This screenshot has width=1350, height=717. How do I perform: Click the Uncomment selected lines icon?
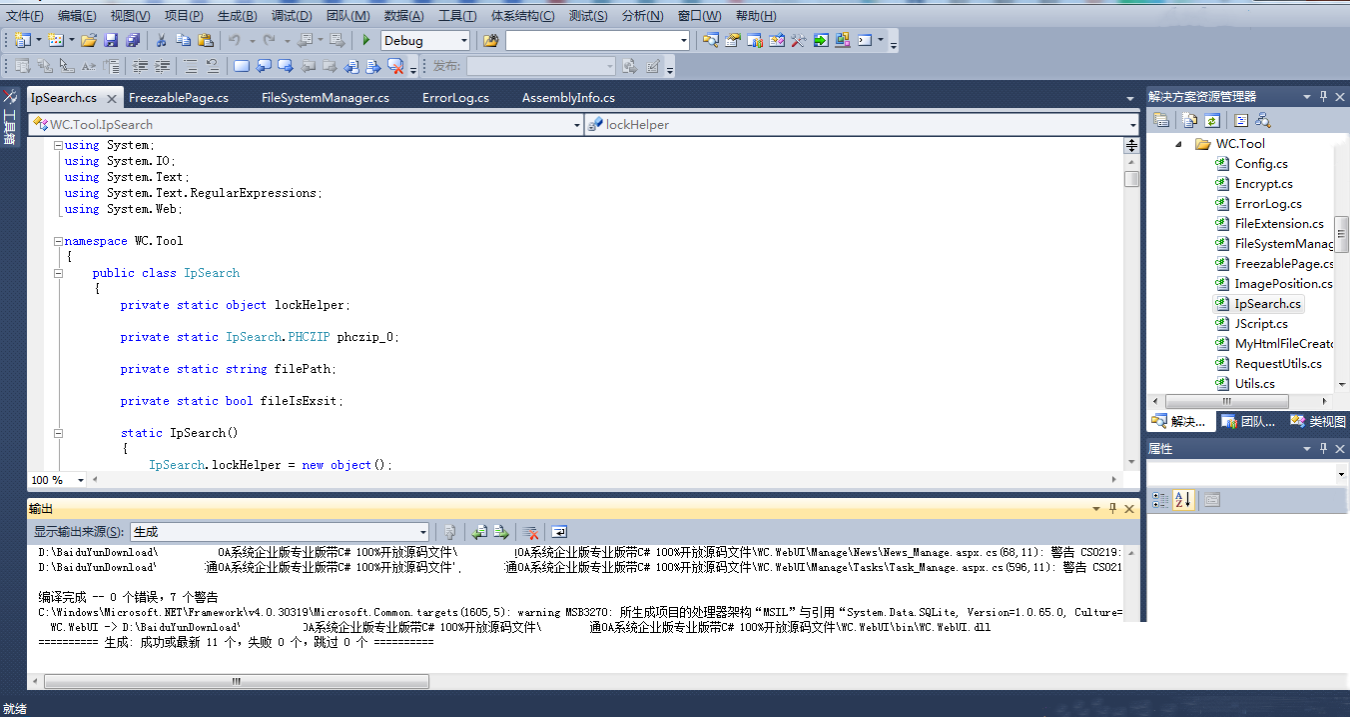coord(212,66)
